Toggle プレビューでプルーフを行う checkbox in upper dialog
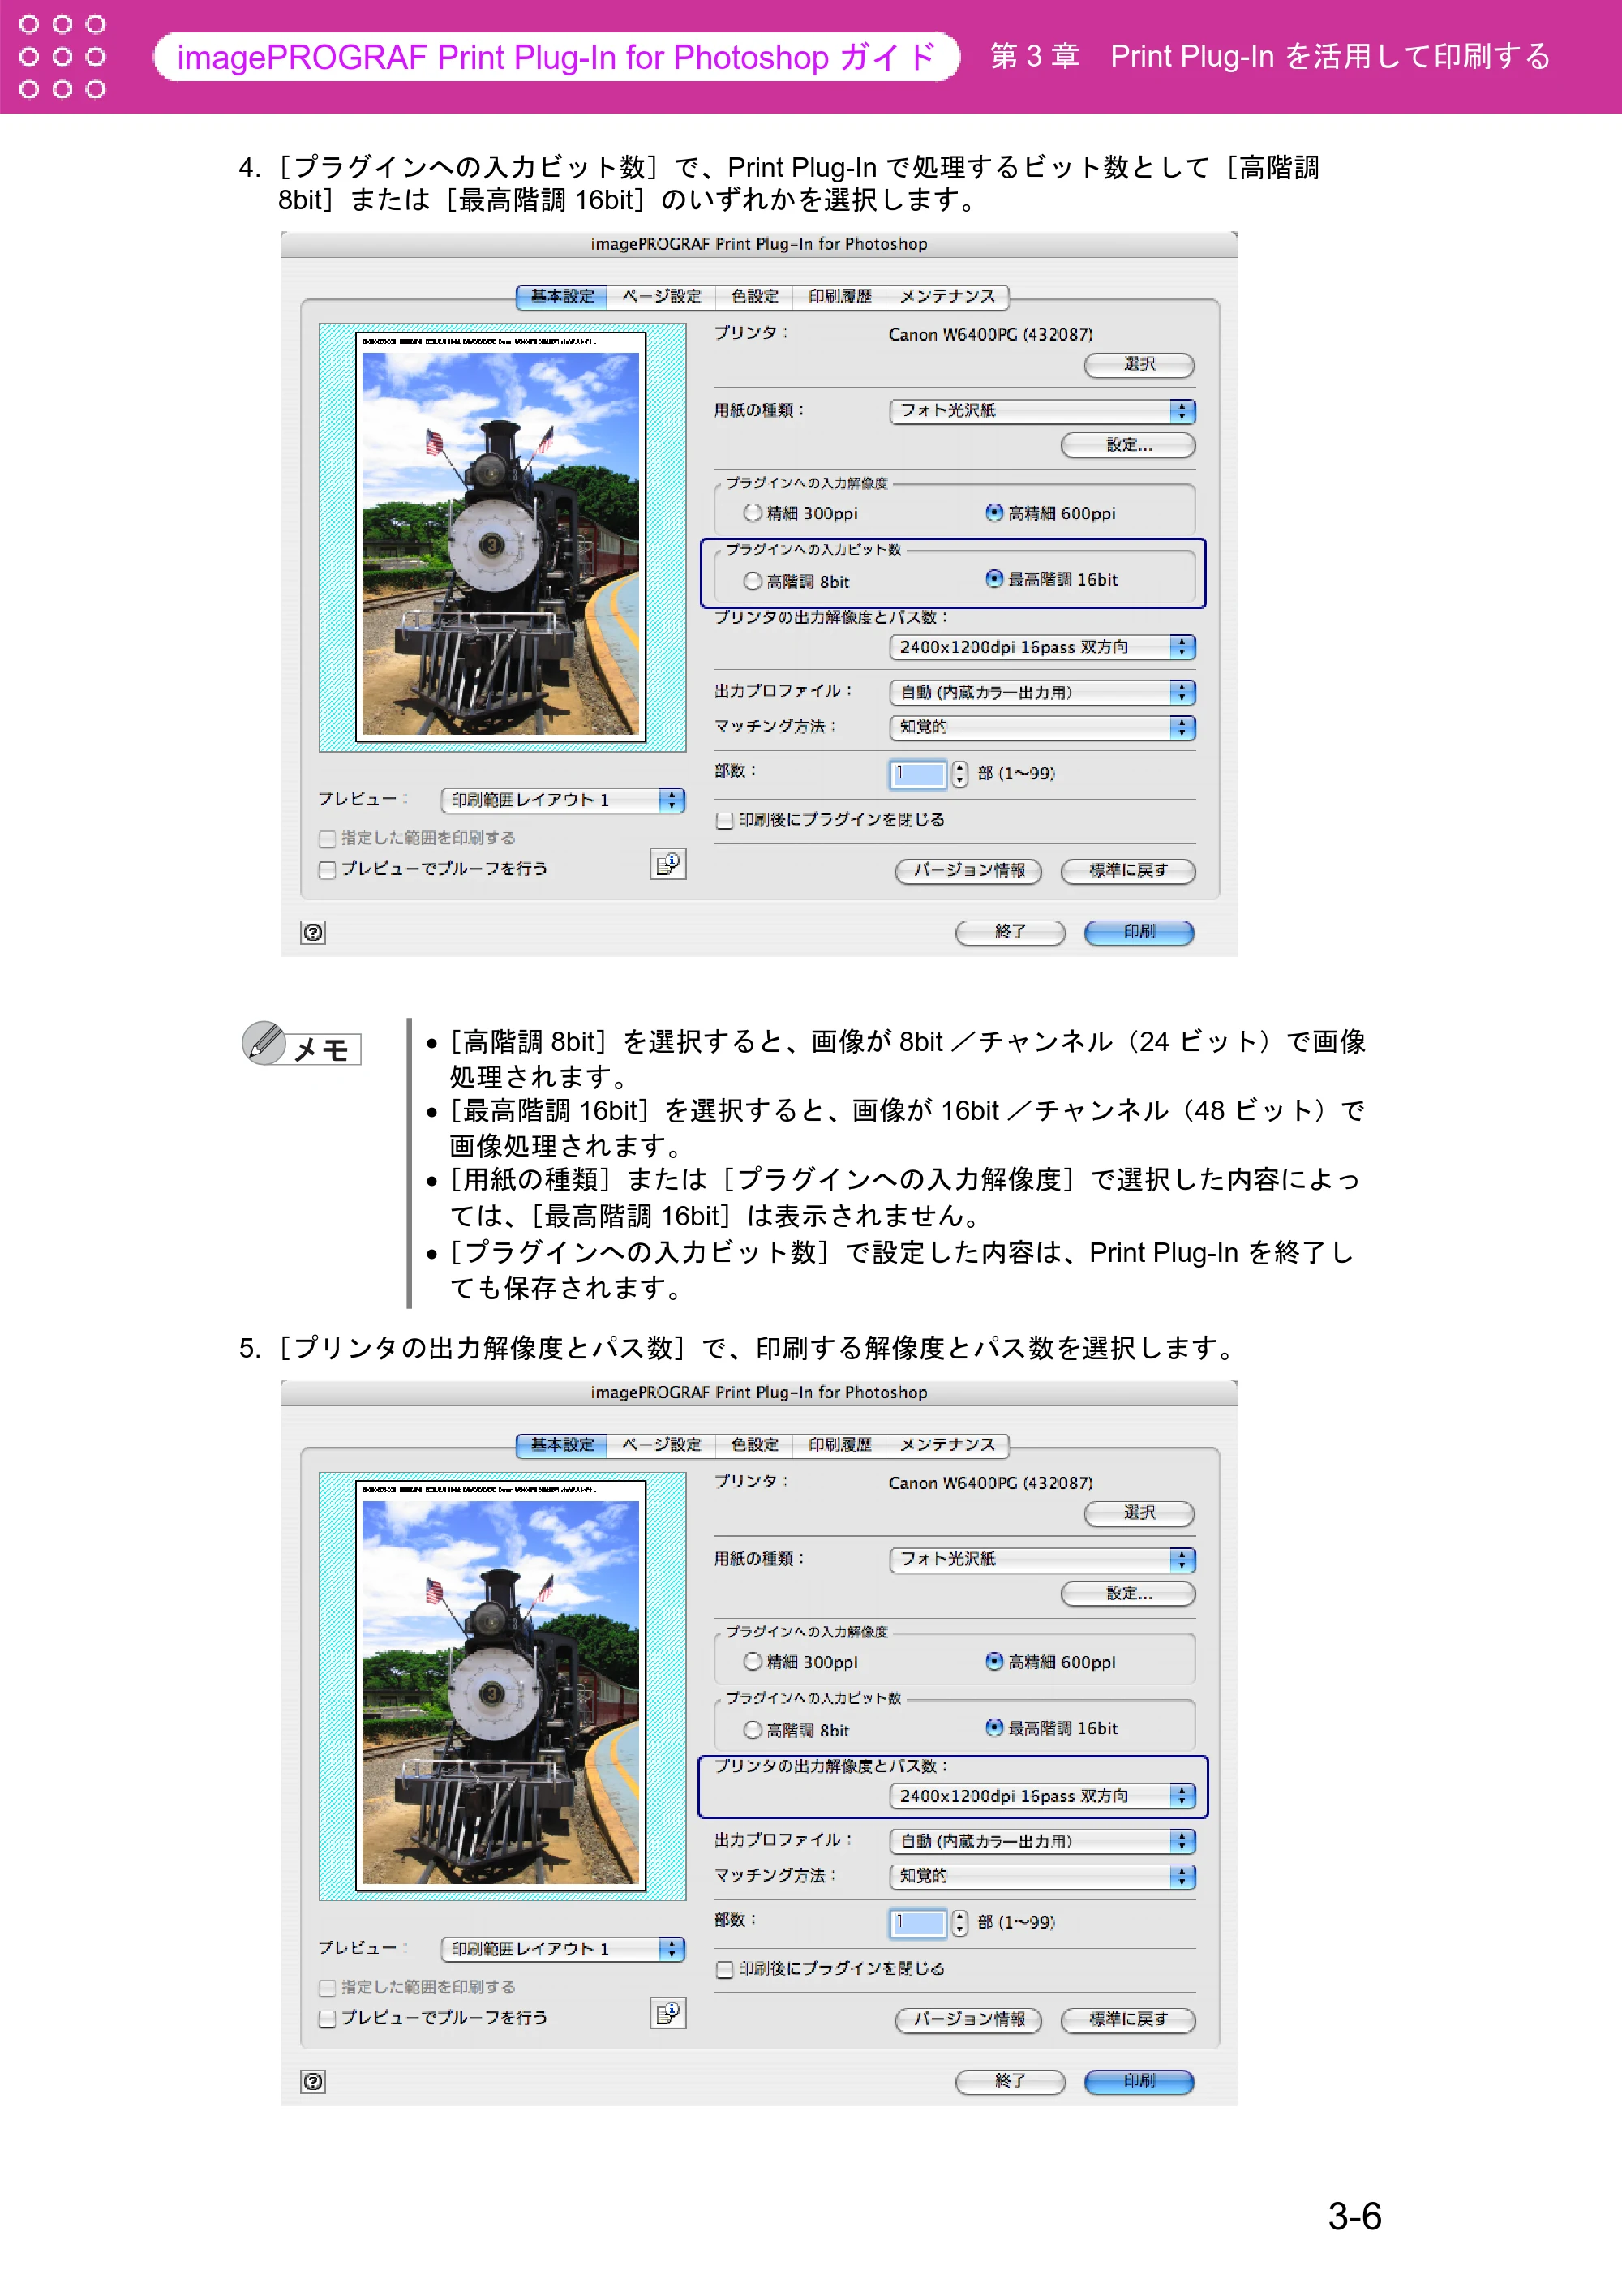This screenshot has width=1622, height=2296. 327,870
